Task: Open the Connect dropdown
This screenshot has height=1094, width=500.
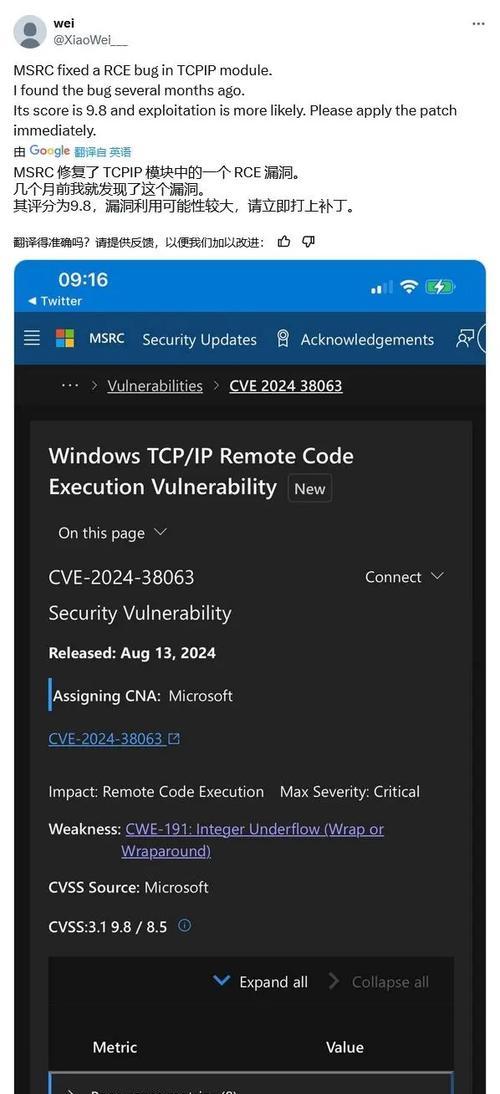Action: 404,577
